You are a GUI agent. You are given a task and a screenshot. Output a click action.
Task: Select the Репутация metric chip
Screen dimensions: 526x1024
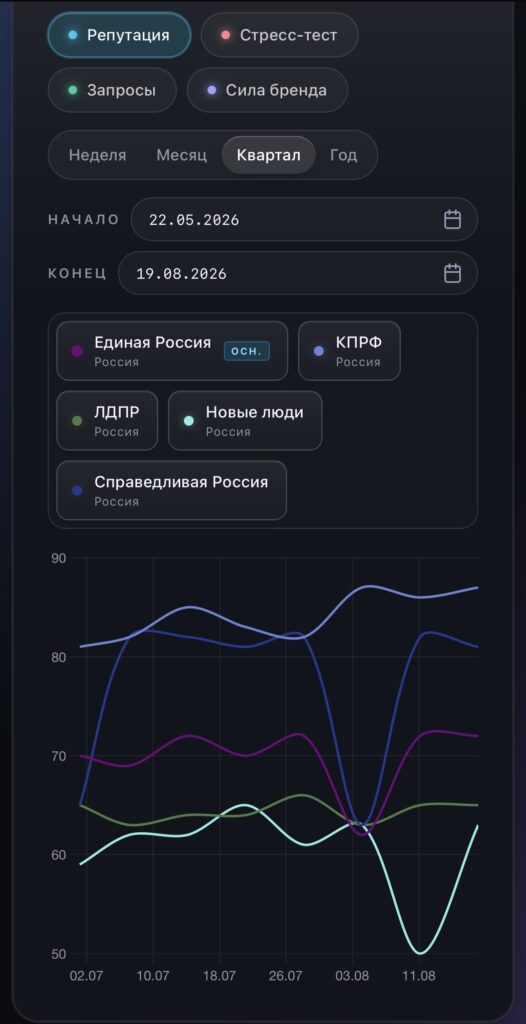[119, 35]
